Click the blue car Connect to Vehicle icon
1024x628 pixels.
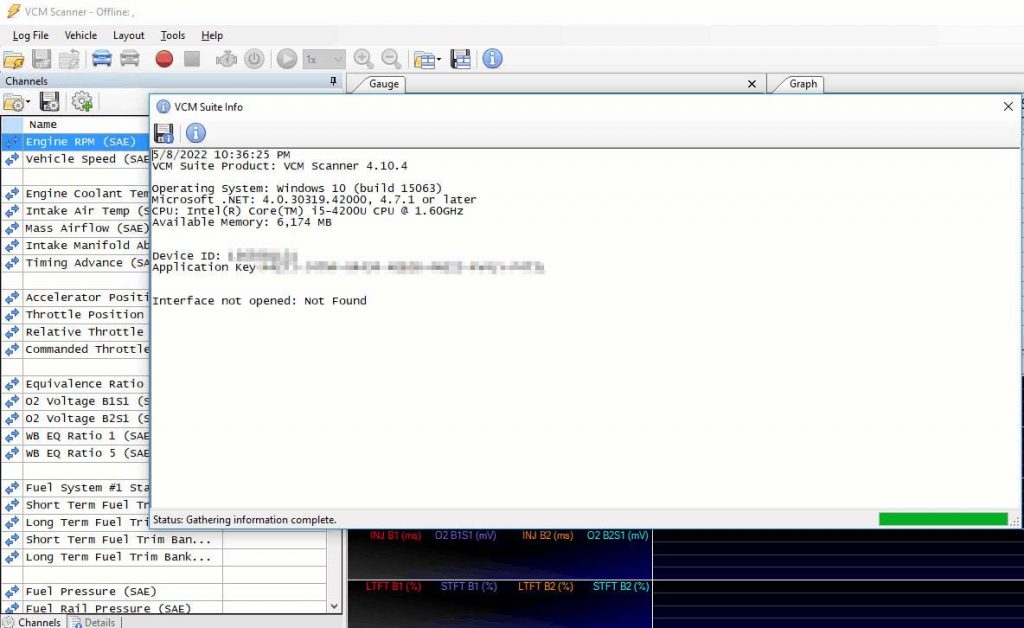[x=101, y=59]
